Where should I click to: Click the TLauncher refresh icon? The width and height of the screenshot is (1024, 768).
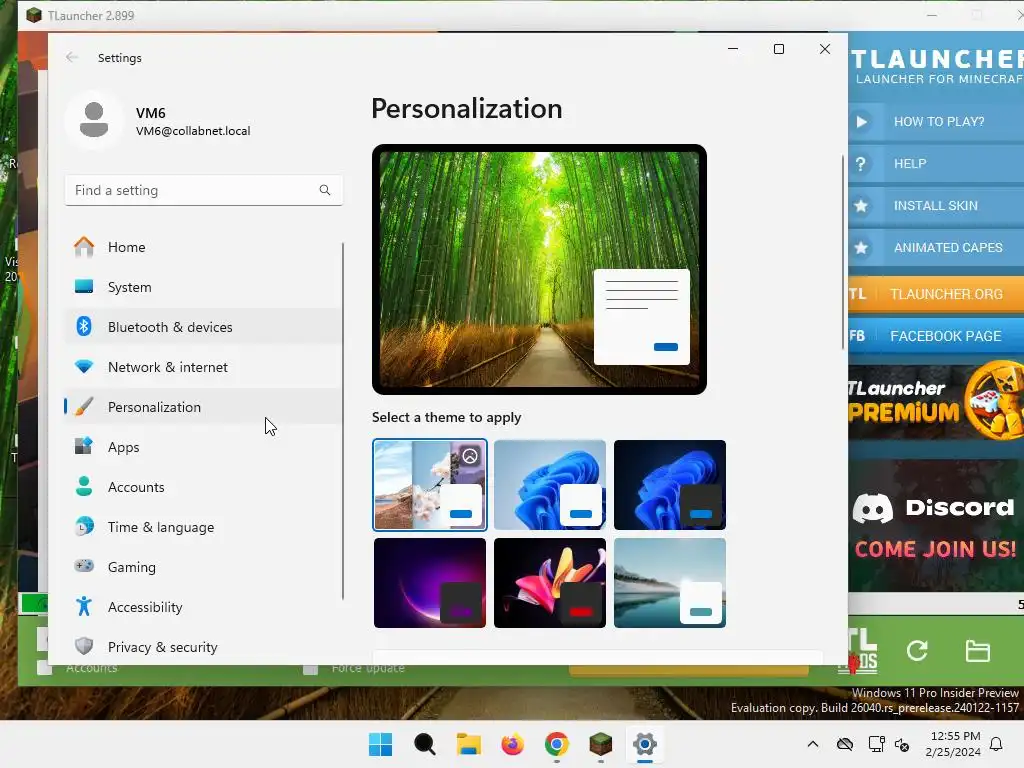[x=917, y=650]
